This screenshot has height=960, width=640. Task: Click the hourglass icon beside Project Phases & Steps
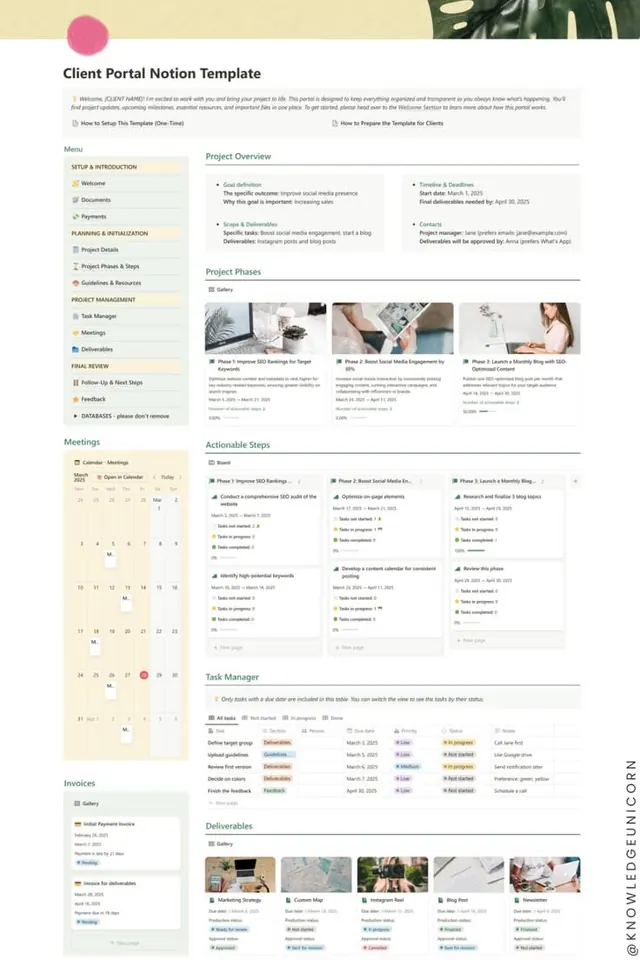pos(75,266)
